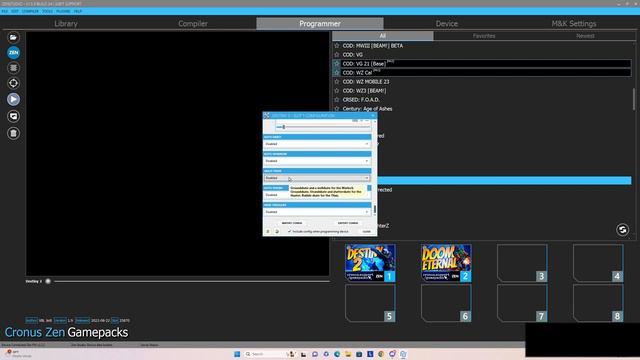Screen dimensions: 640x360
Task: Select empty memory slot 4
Action: 598,263
